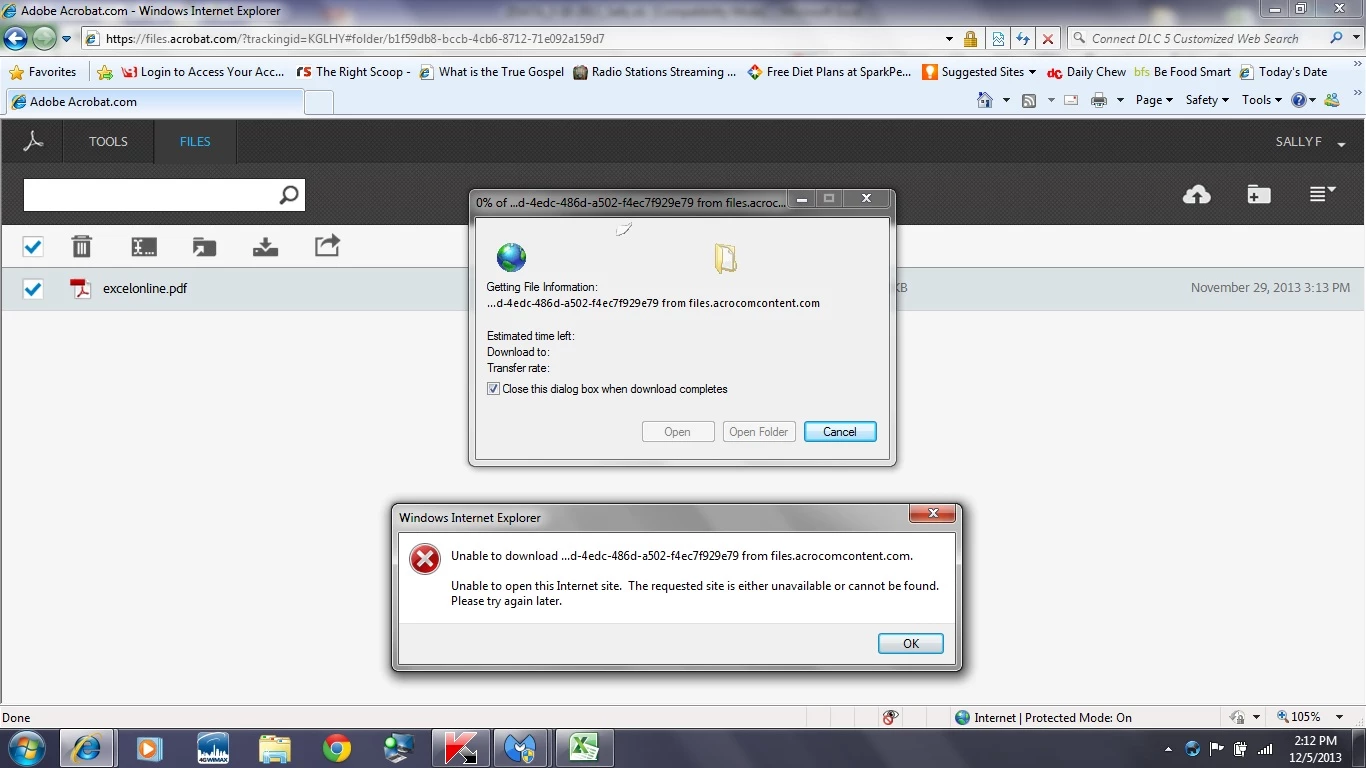This screenshot has height=768, width=1366.
Task: Open Today's Date favorite link
Action: pos(1284,72)
